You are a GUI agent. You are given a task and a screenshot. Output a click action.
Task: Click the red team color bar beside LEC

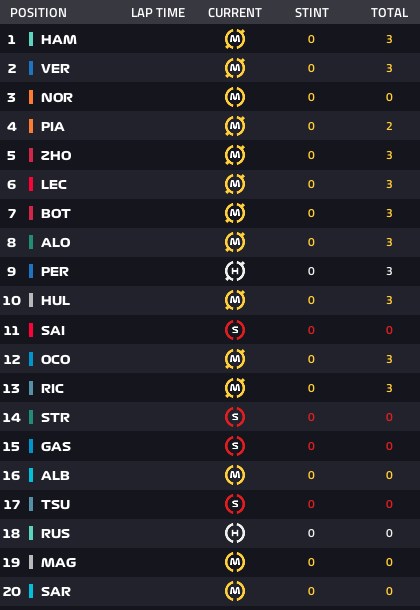click(x=31, y=184)
